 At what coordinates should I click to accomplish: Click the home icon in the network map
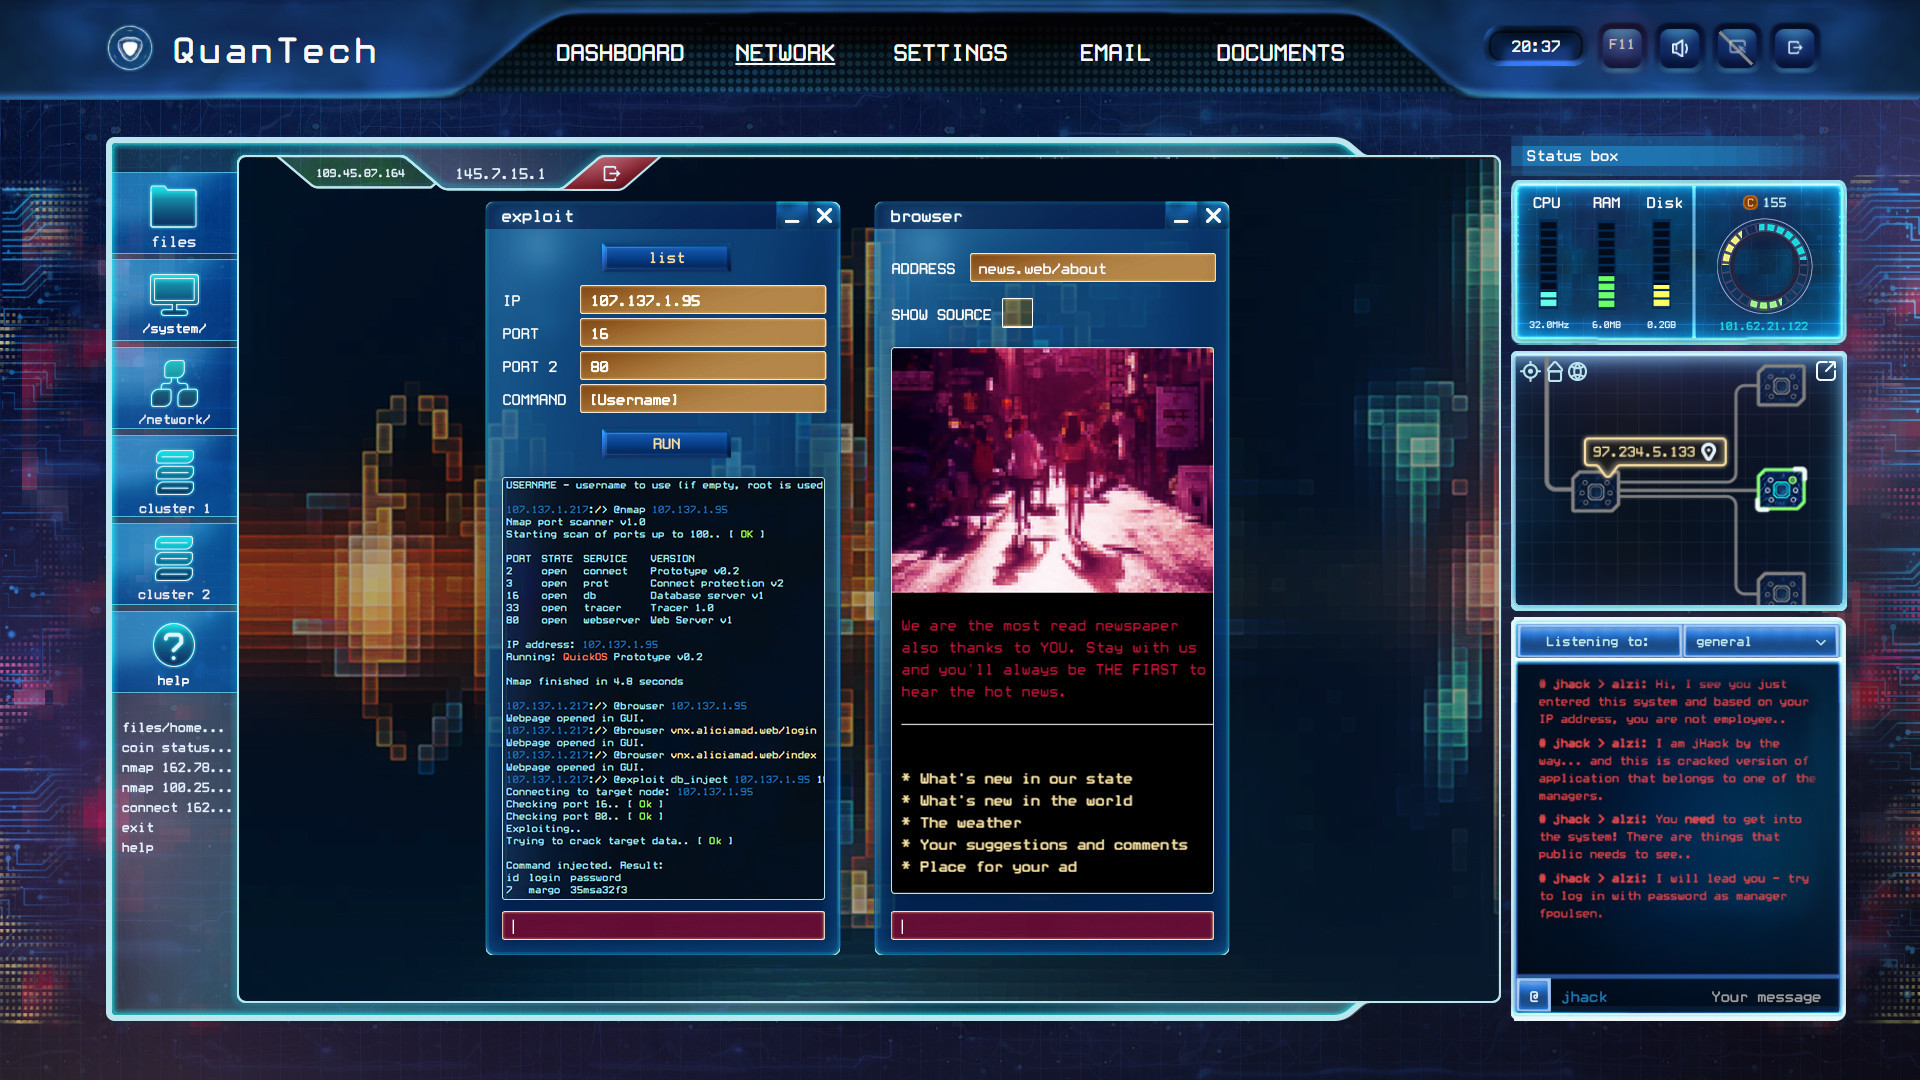coord(1554,371)
